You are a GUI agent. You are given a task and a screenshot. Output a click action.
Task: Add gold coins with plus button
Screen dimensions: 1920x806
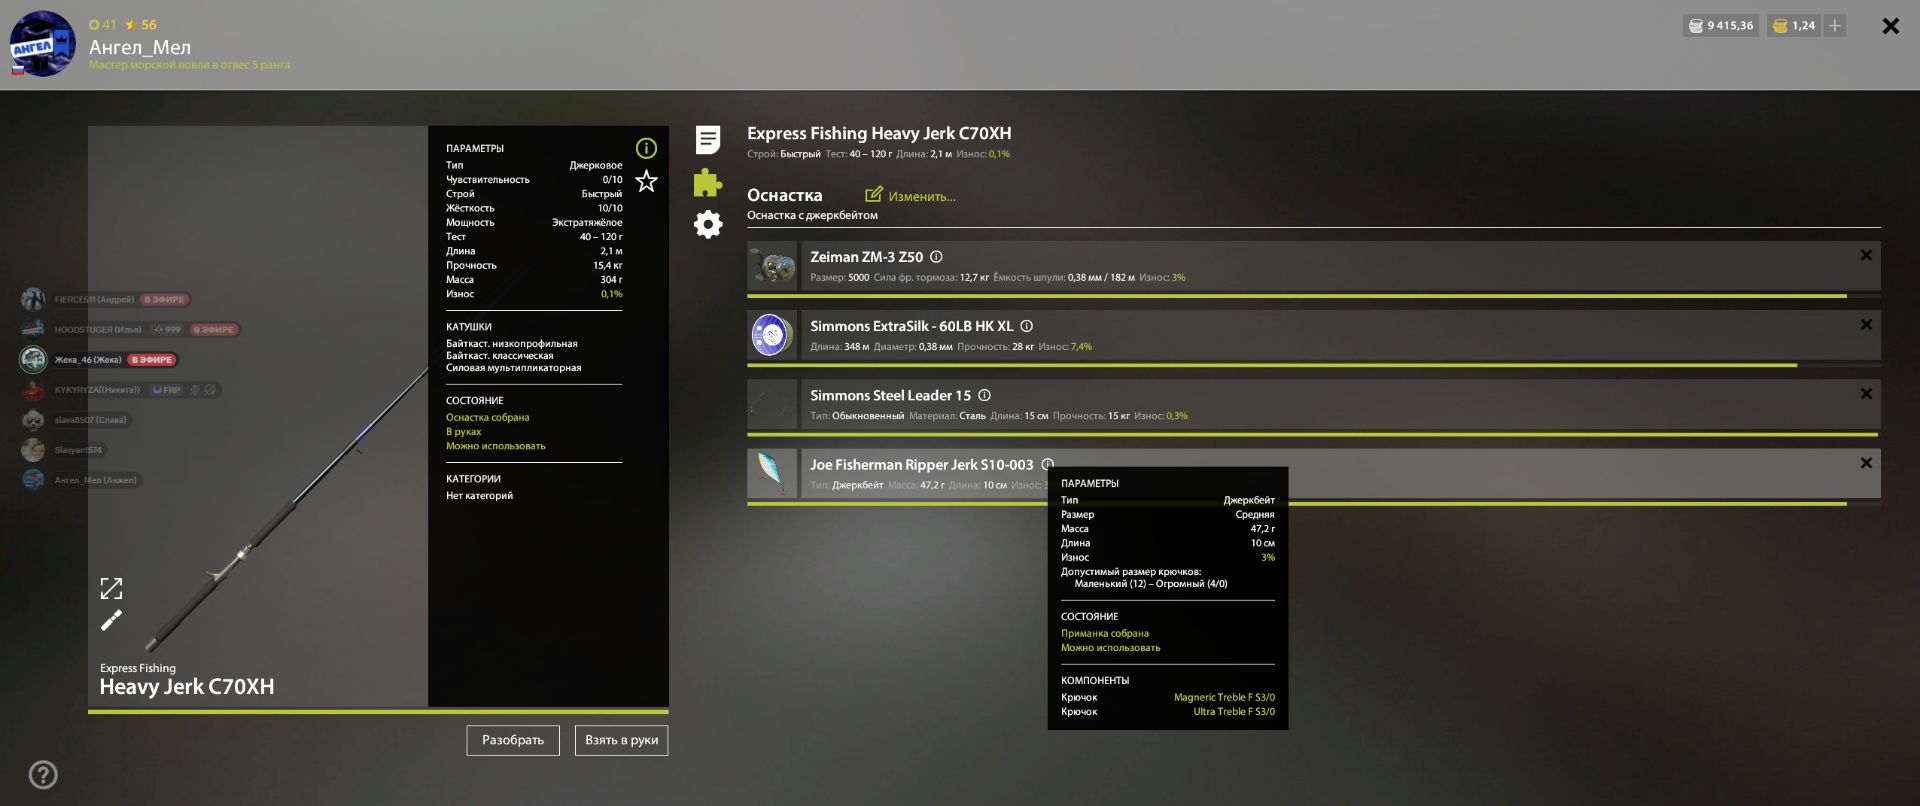(1835, 26)
